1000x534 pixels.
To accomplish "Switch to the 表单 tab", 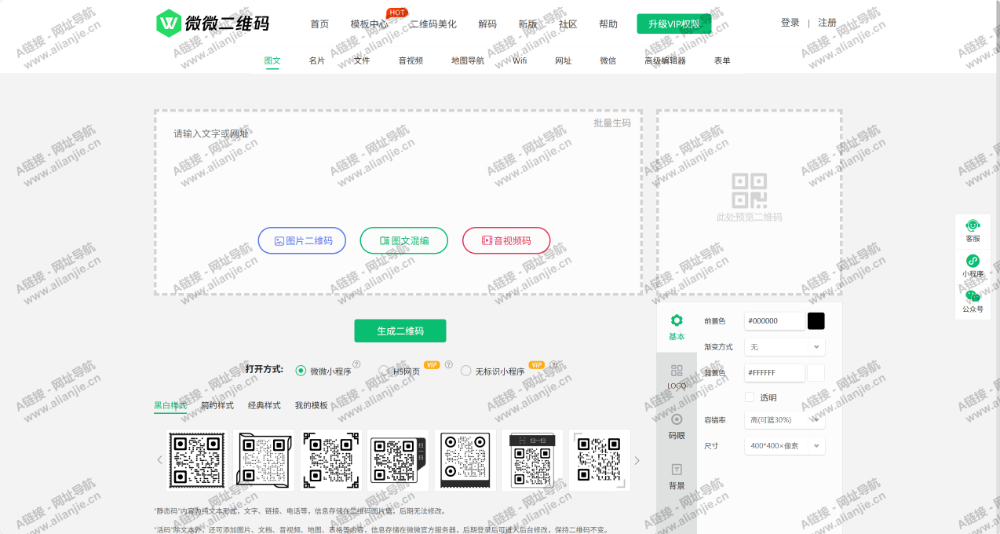I will click(x=722, y=61).
